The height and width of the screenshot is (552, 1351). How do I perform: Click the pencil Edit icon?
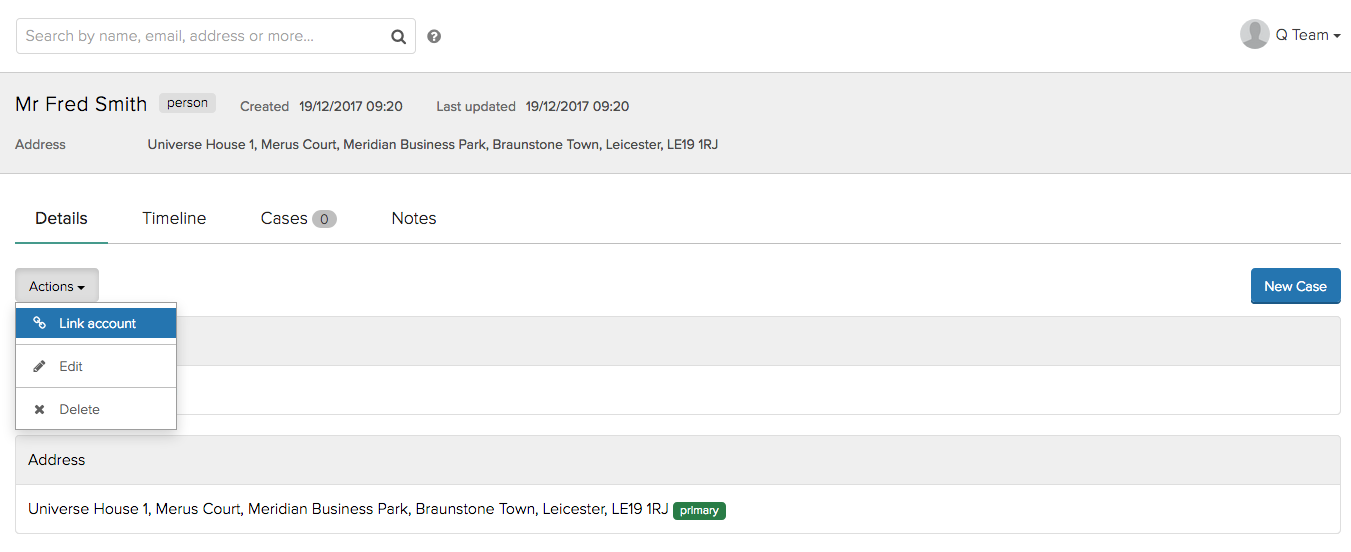pyautogui.click(x=40, y=366)
